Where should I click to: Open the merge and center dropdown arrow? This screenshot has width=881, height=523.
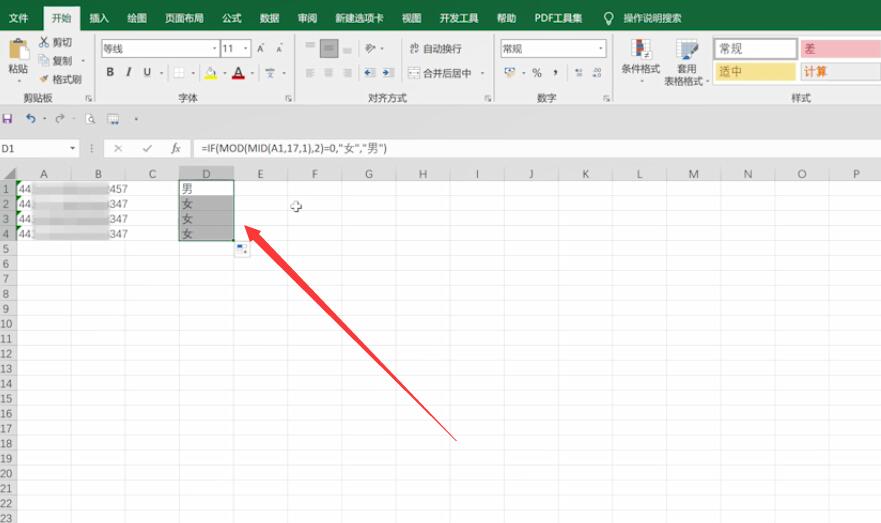pyautogui.click(x=482, y=73)
